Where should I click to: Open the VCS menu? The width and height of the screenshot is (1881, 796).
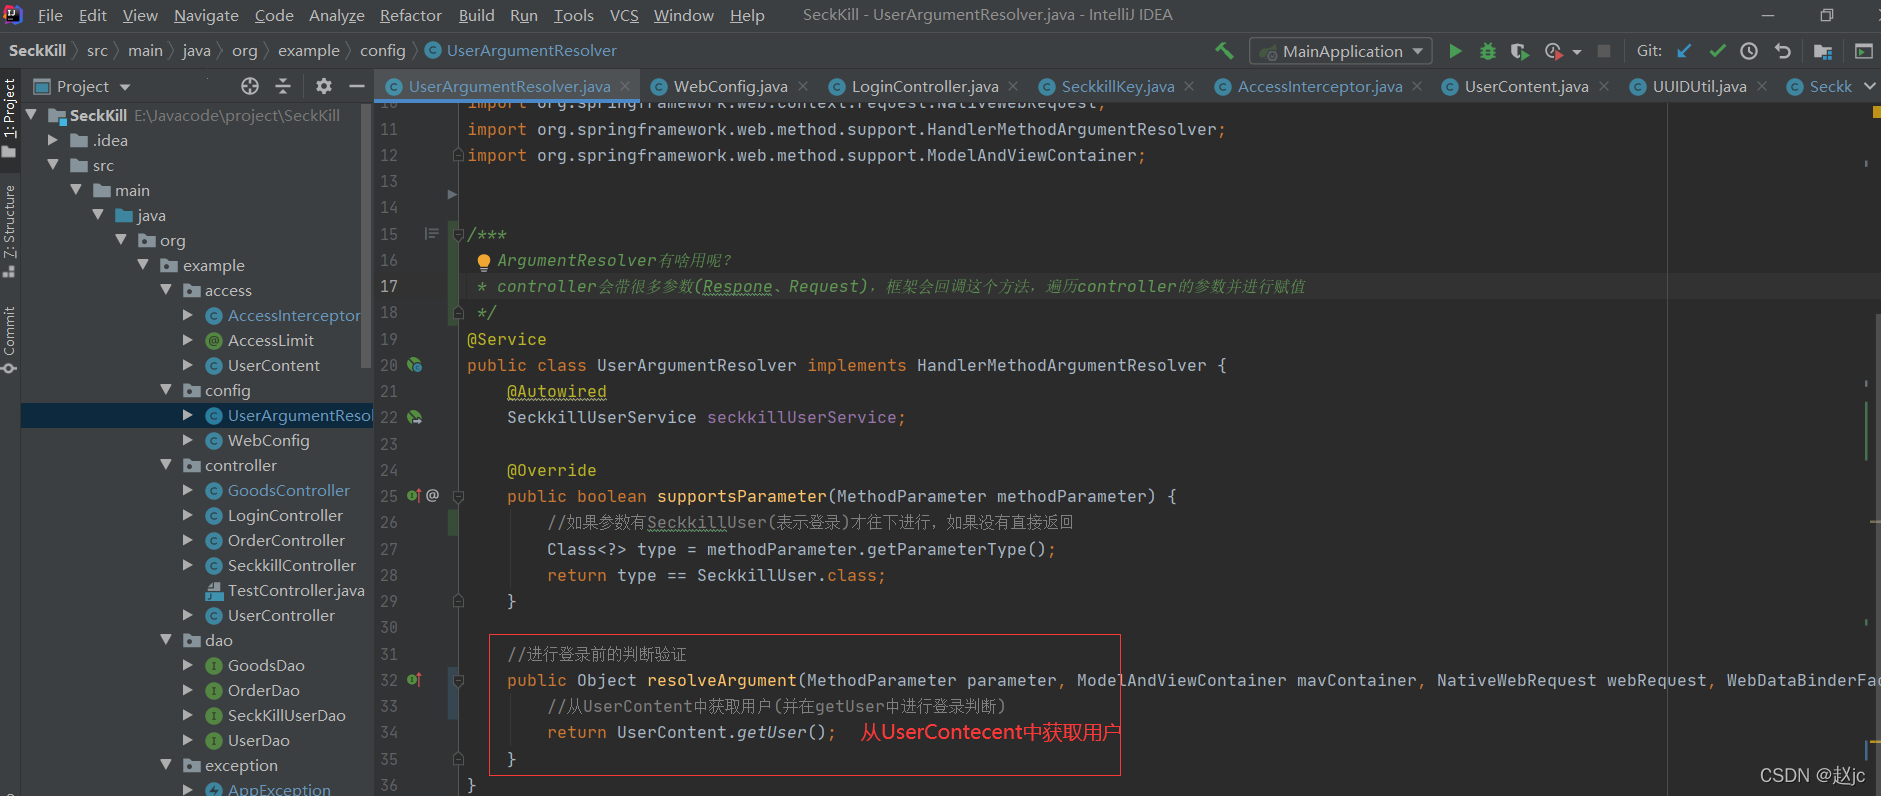point(624,15)
